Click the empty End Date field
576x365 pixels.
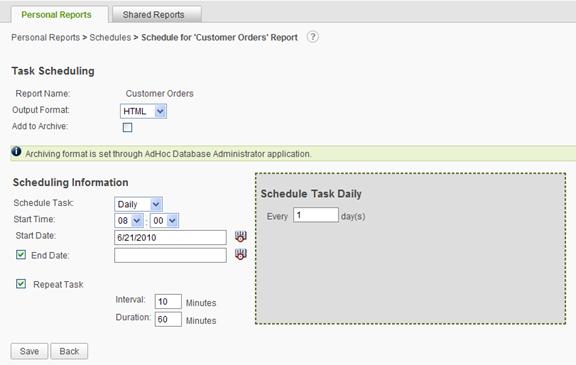point(170,255)
